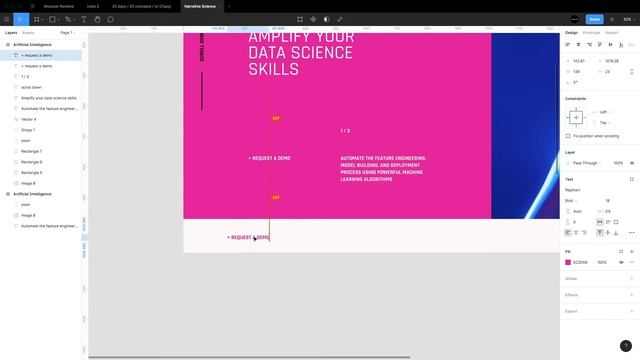
Task: Select the Rectangle shape tool
Action: 52,19
